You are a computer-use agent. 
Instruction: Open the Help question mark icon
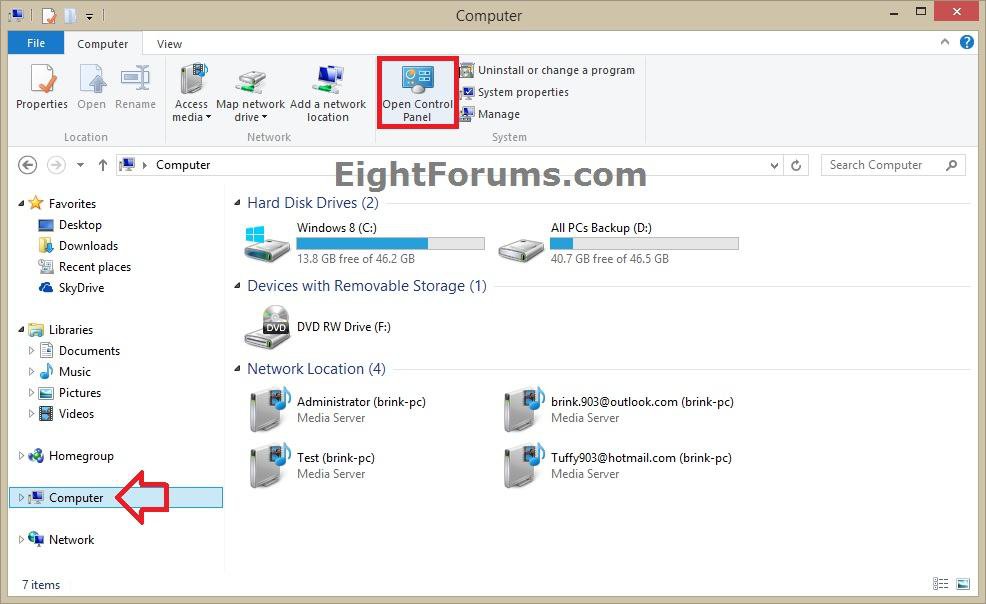coord(967,42)
